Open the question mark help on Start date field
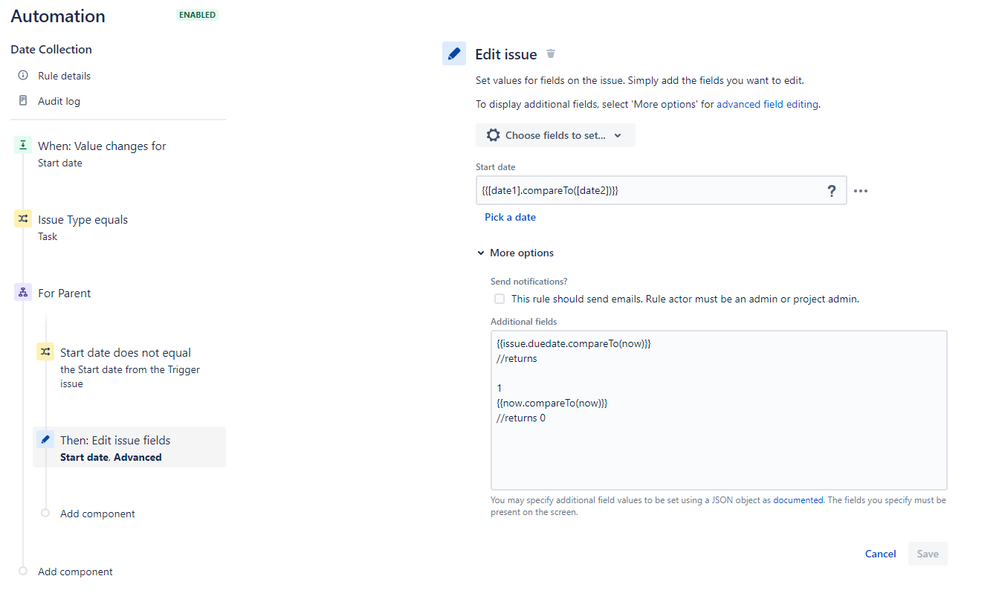Screen dimensions: 999x593 [831, 190]
